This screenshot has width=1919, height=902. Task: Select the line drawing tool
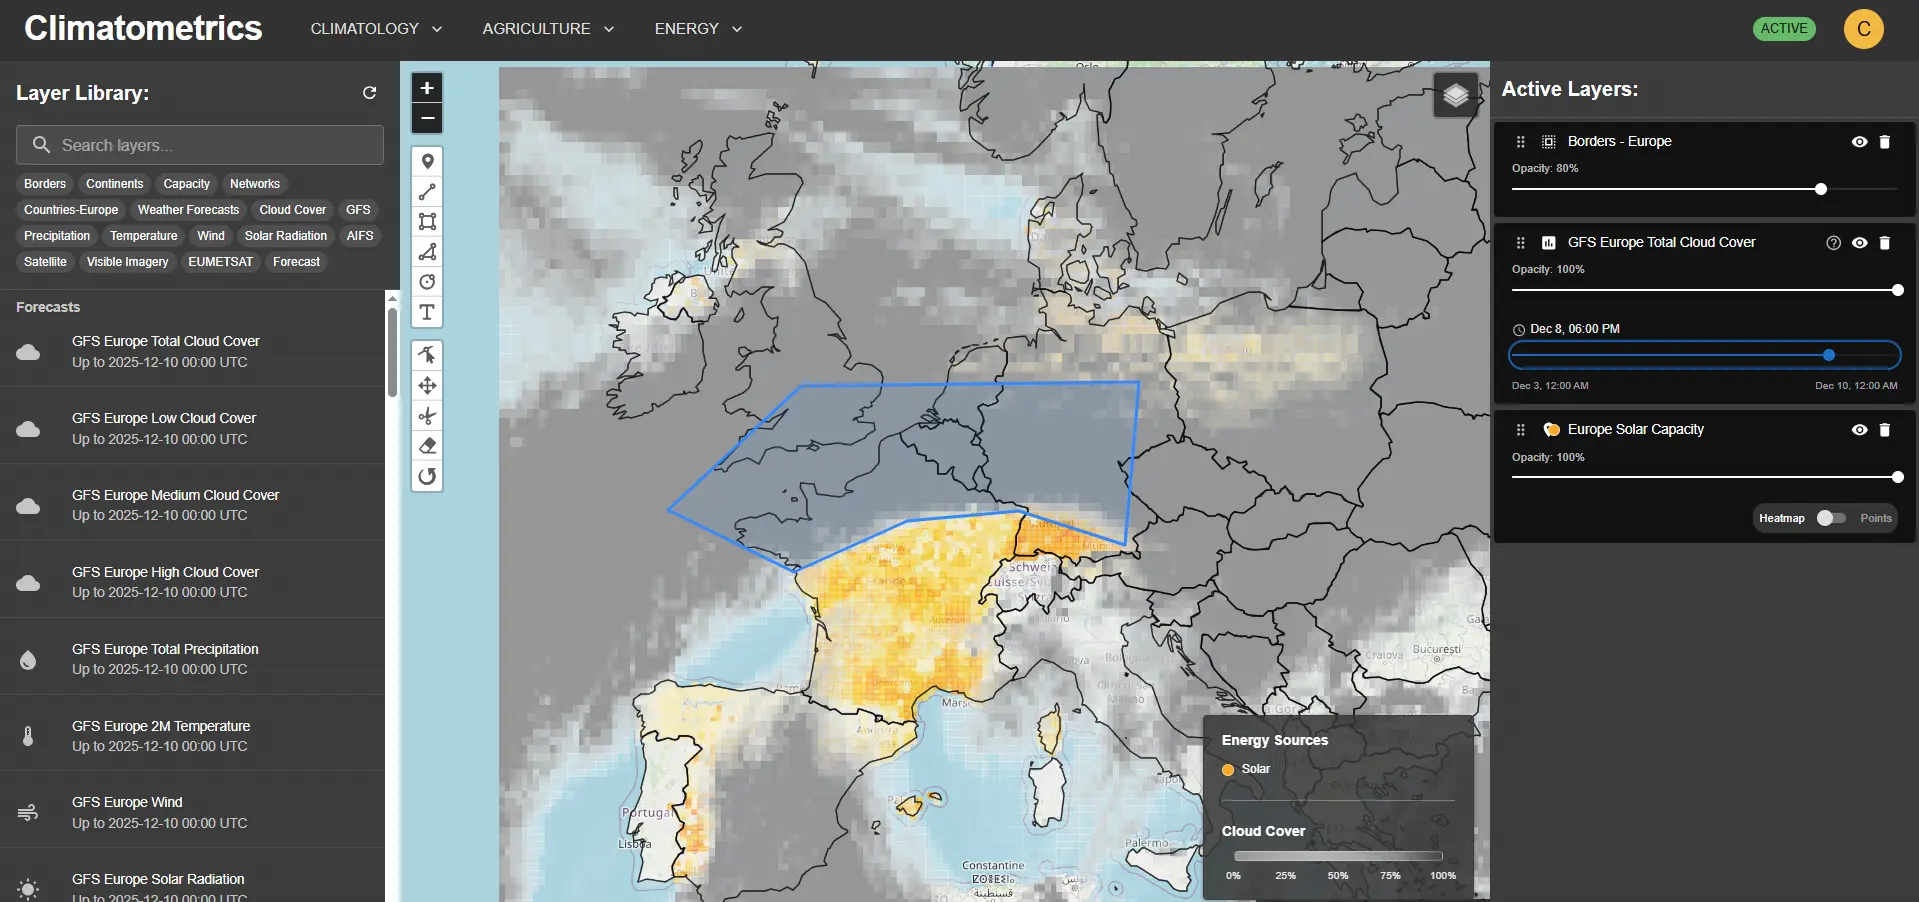(427, 192)
